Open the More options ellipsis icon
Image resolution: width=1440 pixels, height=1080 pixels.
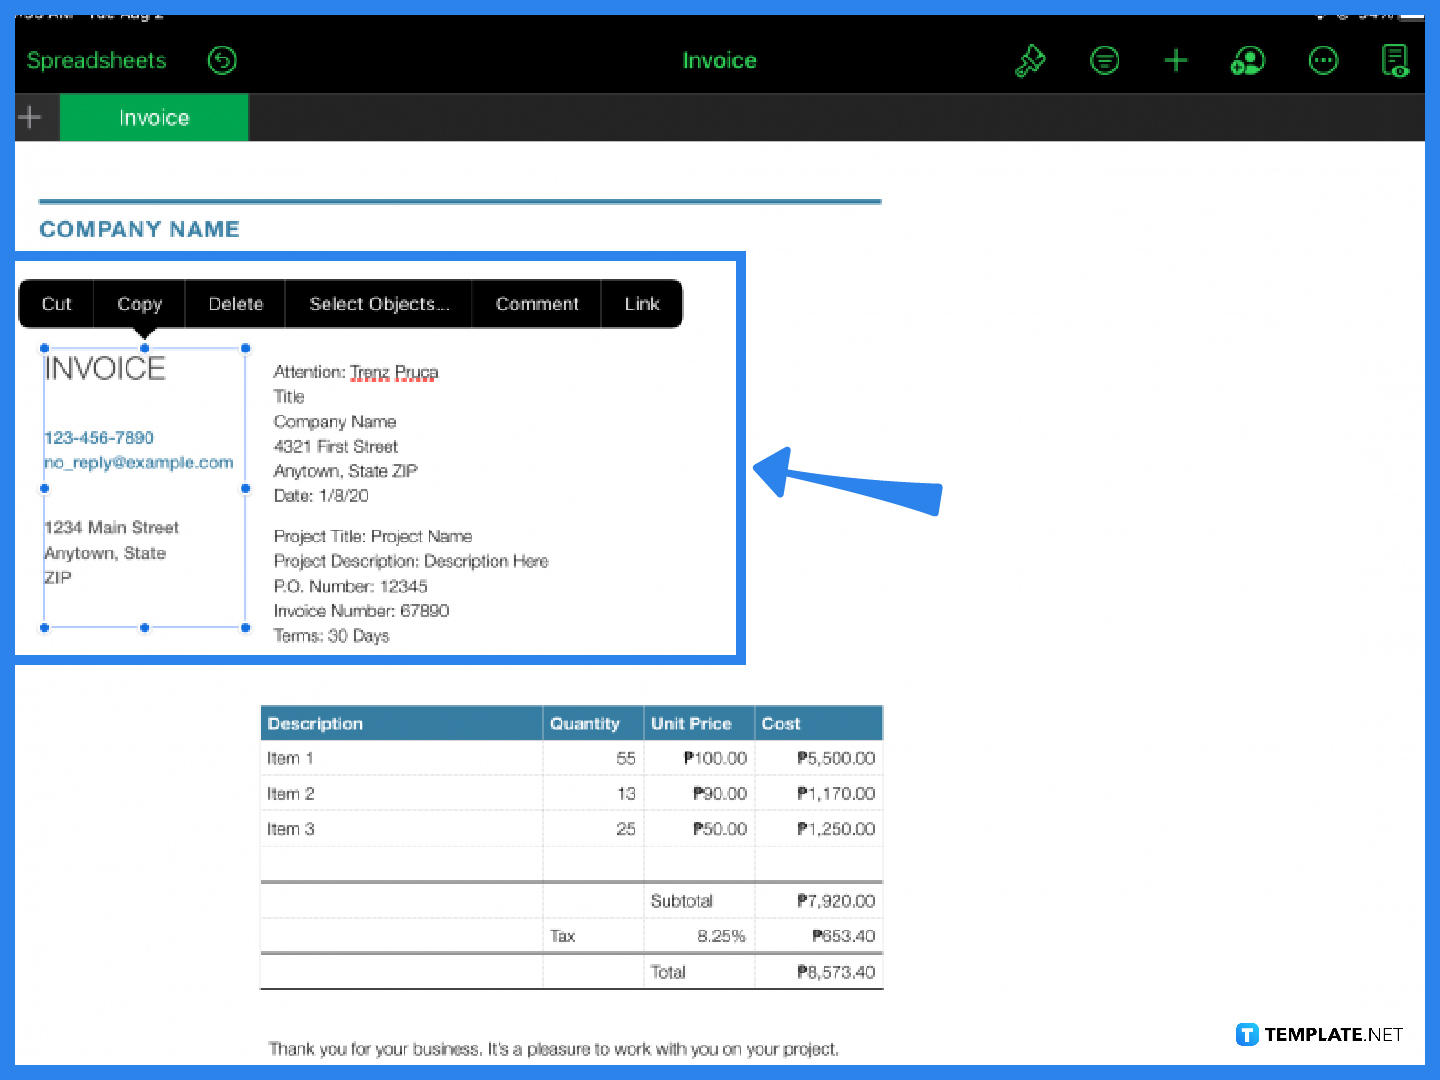pyautogui.click(x=1323, y=60)
